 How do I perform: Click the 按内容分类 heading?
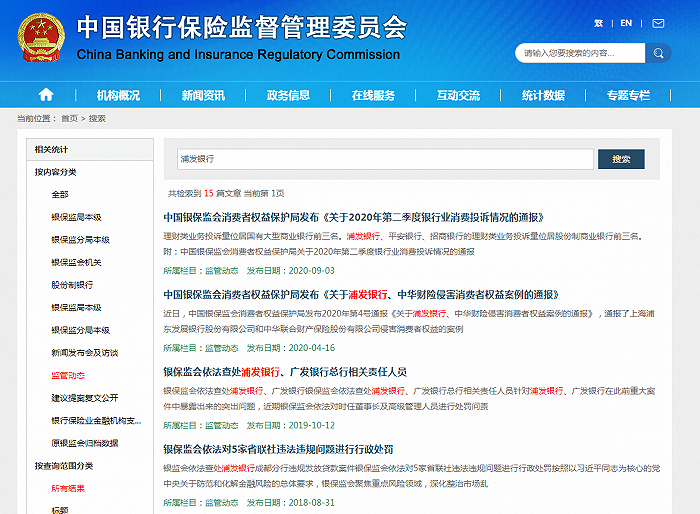tap(55, 172)
